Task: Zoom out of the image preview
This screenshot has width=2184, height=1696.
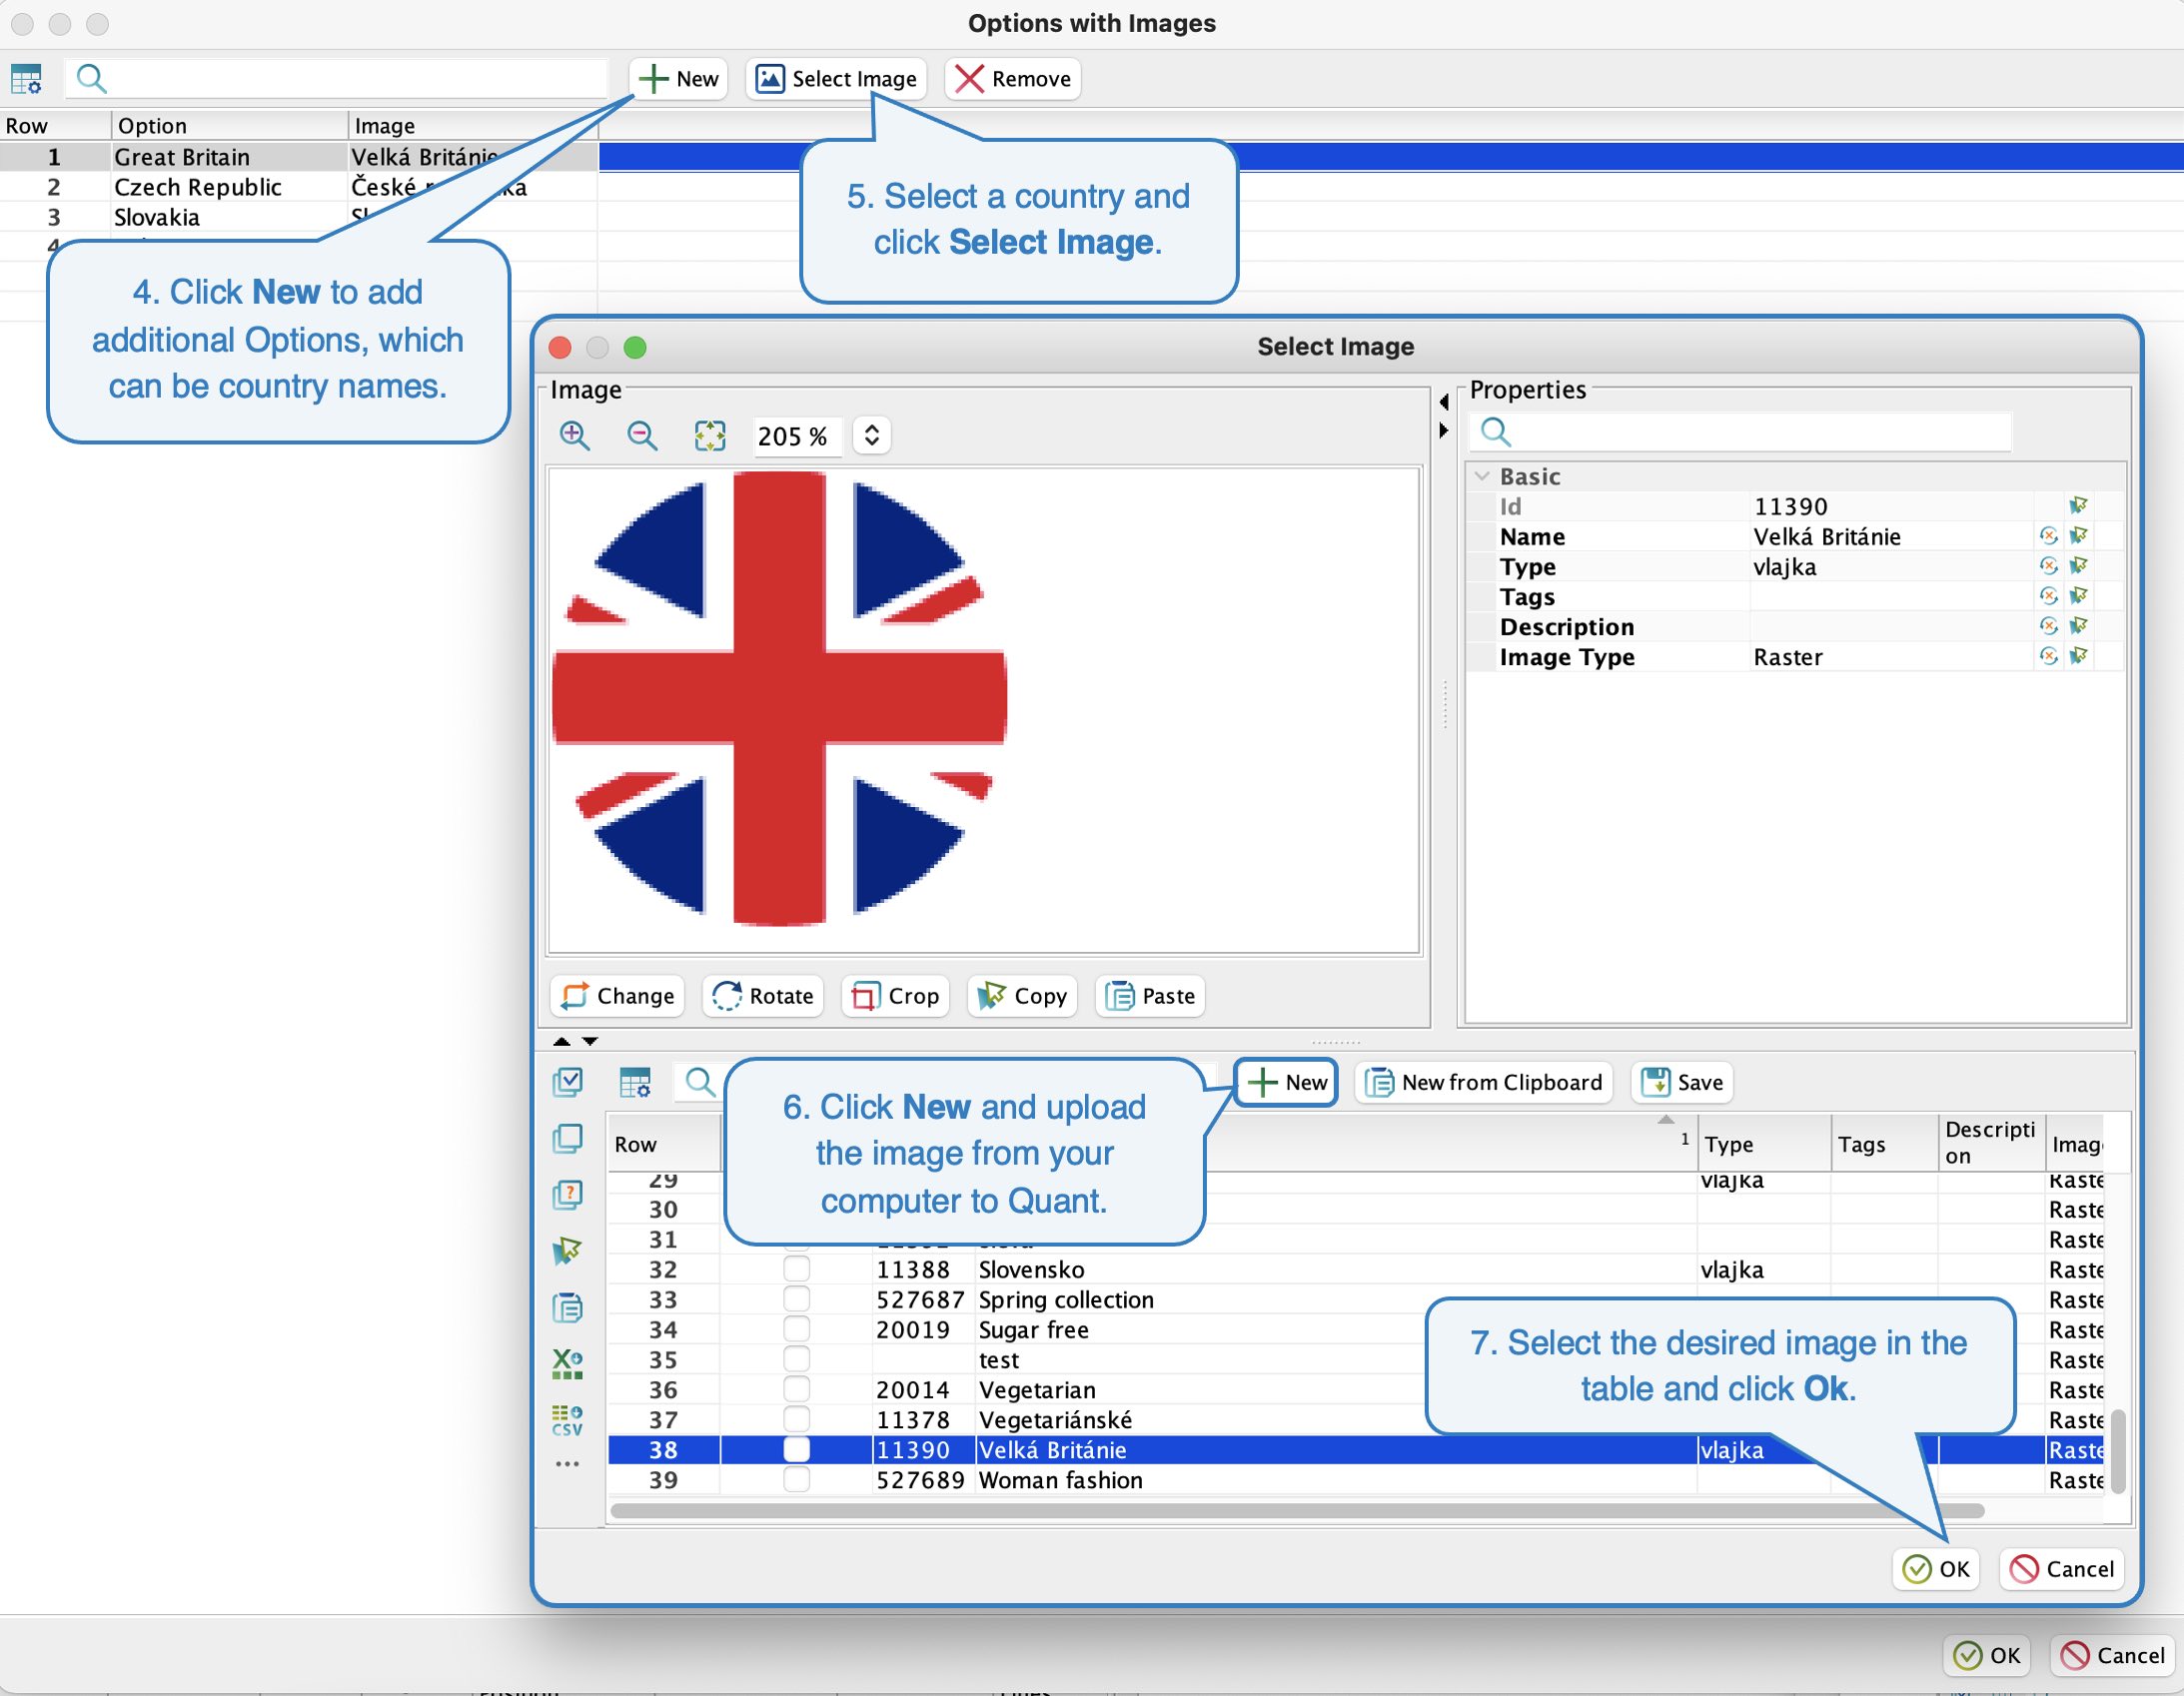Action: pyautogui.click(x=642, y=435)
